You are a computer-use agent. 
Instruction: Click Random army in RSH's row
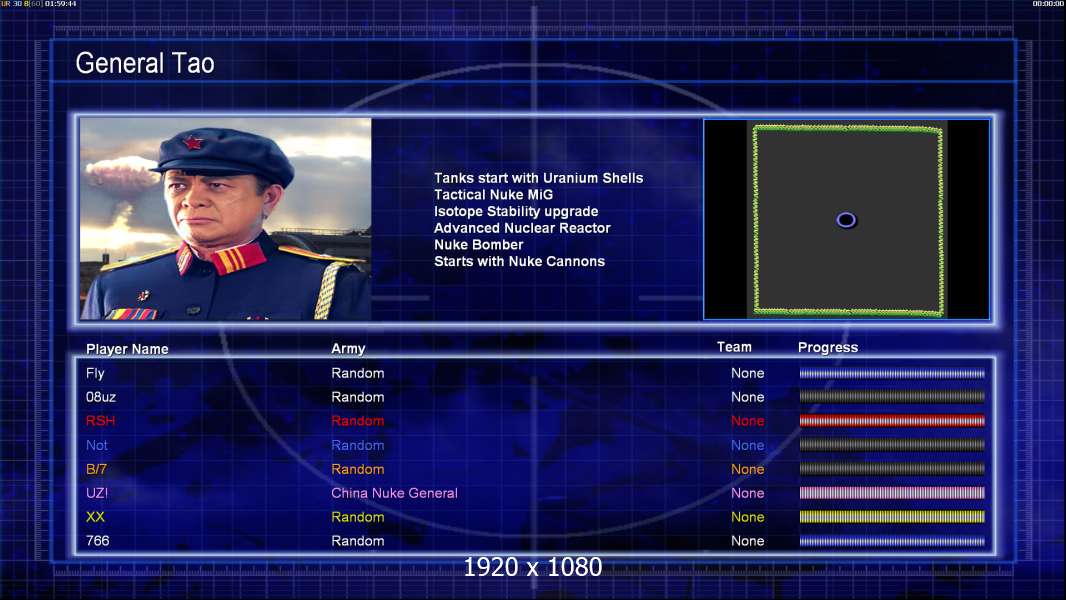tap(358, 421)
